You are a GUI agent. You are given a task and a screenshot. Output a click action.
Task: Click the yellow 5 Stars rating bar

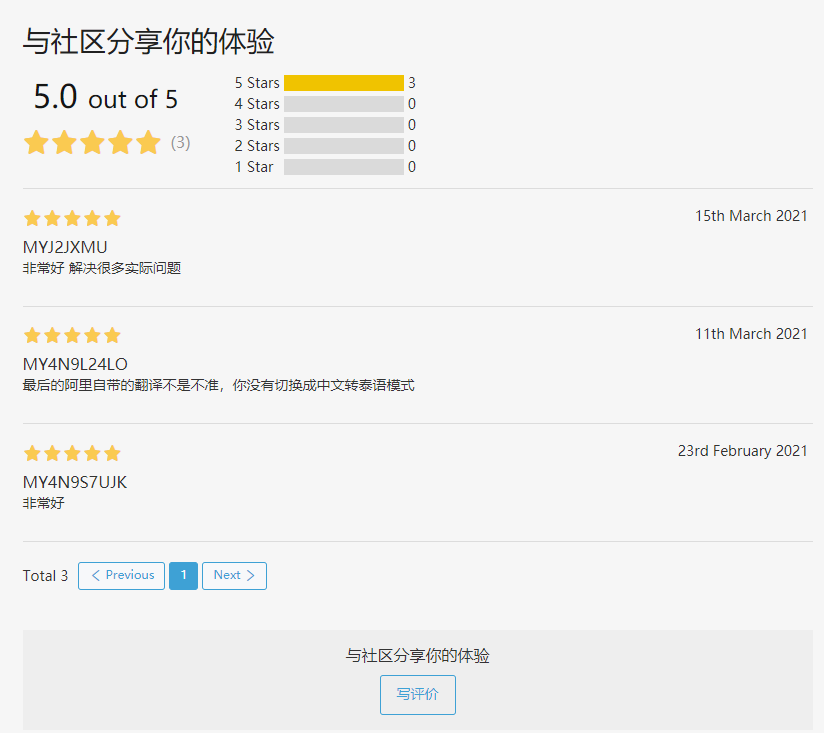coord(344,83)
